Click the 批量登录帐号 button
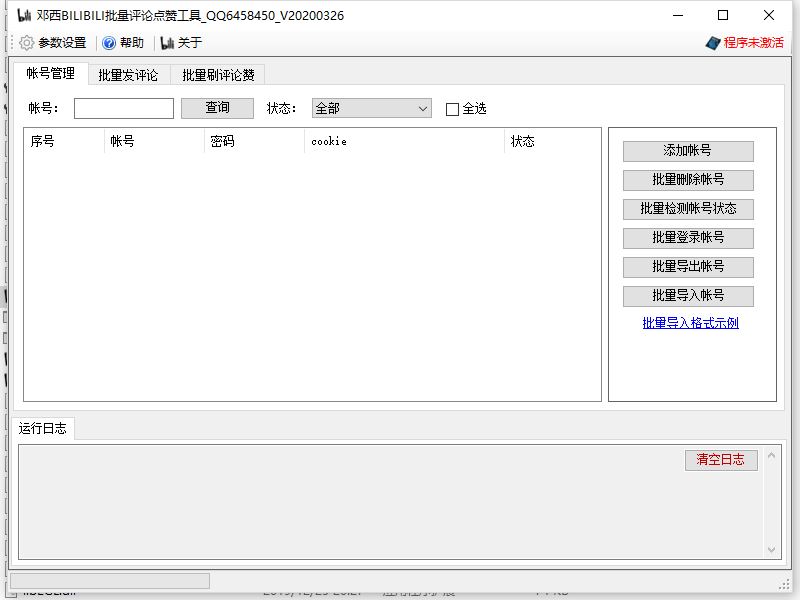Image resolution: width=800 pixels, height=600 pixels. coord(688,238)
